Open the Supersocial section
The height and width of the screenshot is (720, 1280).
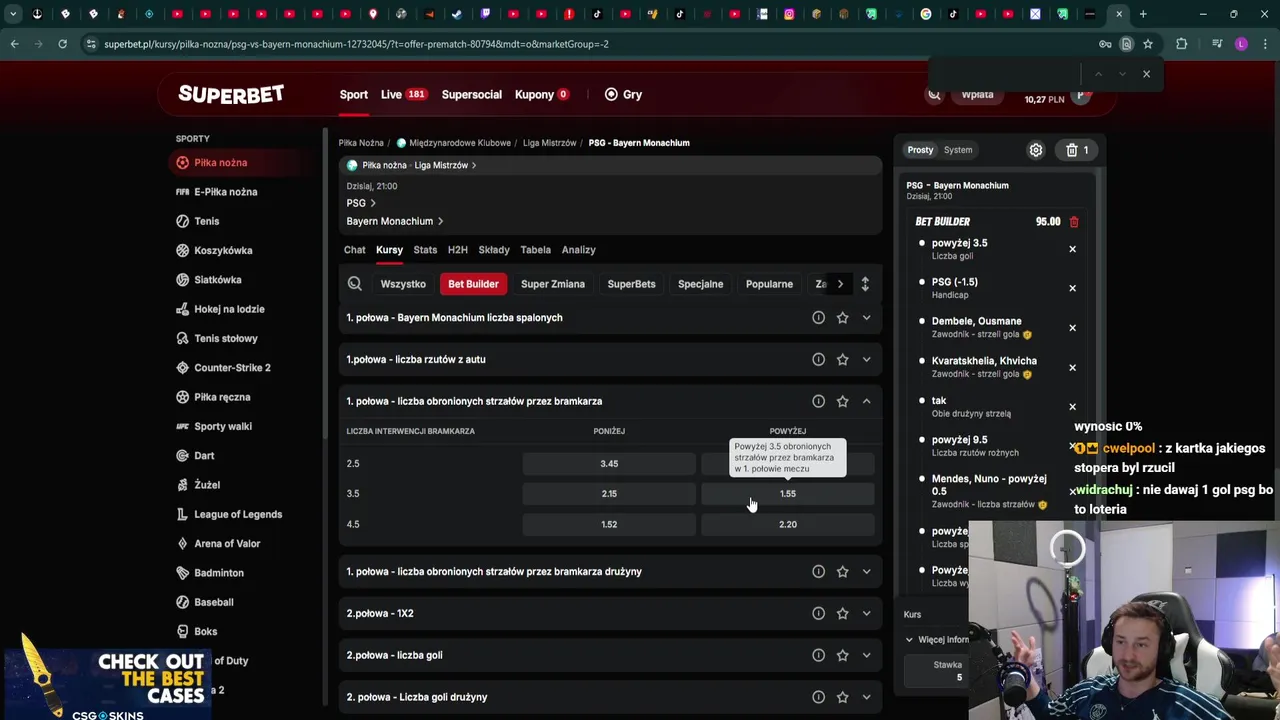(472, 94)
